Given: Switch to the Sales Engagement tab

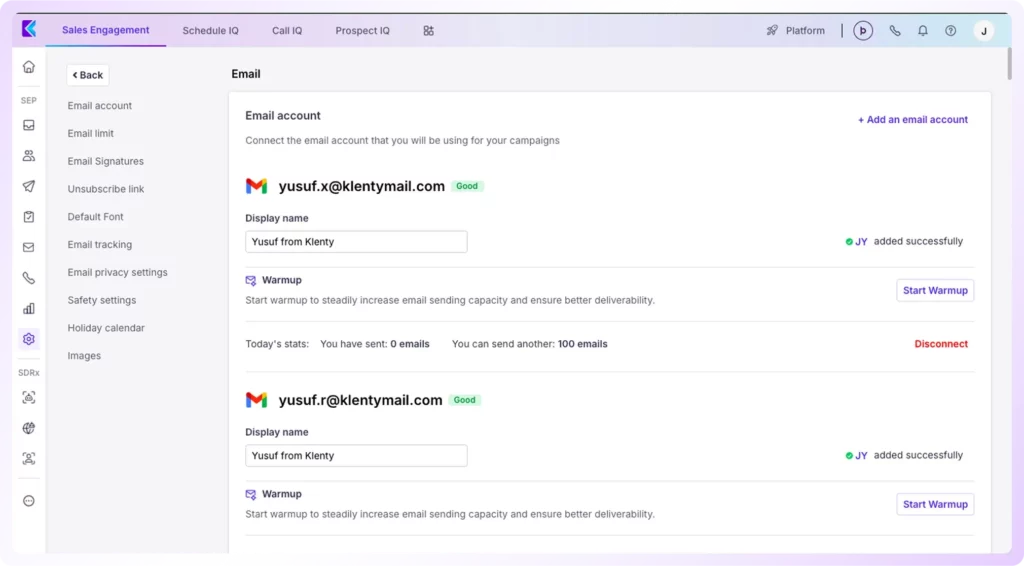Looking at the screenshot, I should coord(106,30).
